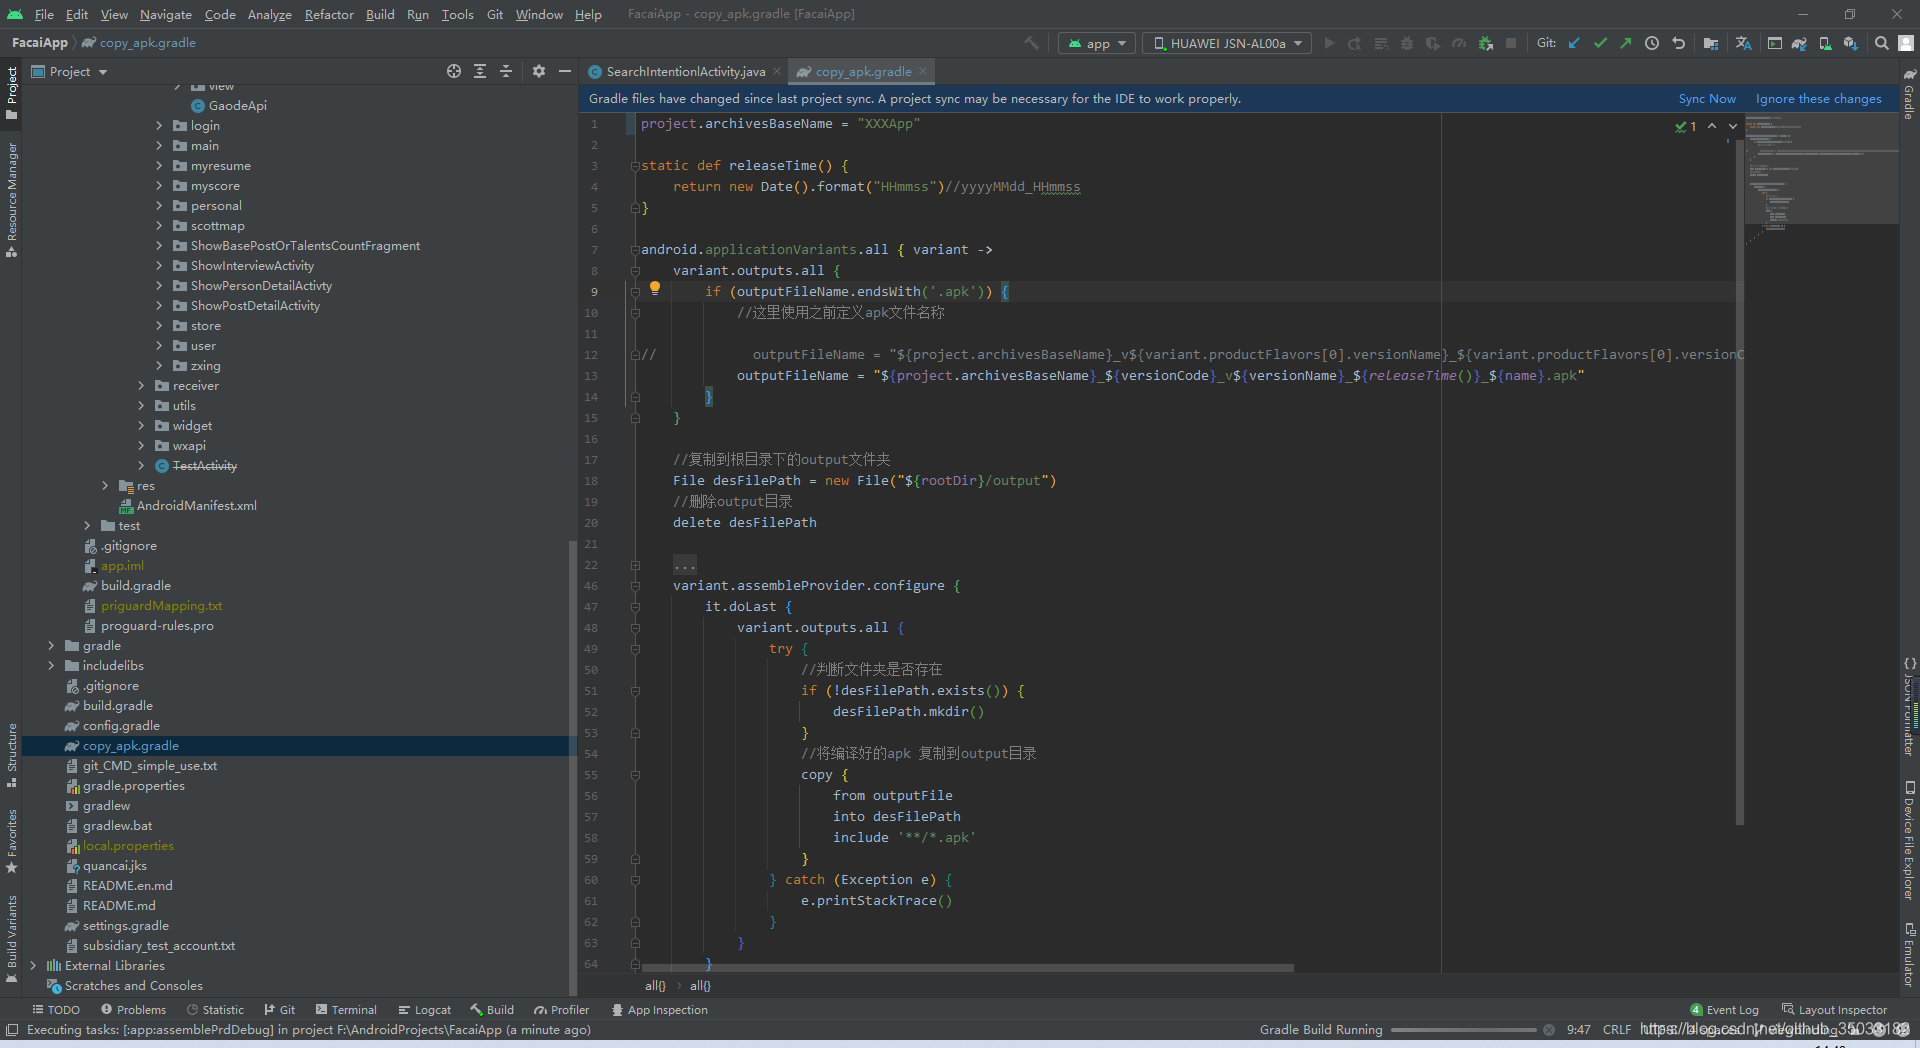The width and height of the screenshot is (1920, 1048).
Task: Click the Git rollback icon
Action: [x=1679, y=43]
